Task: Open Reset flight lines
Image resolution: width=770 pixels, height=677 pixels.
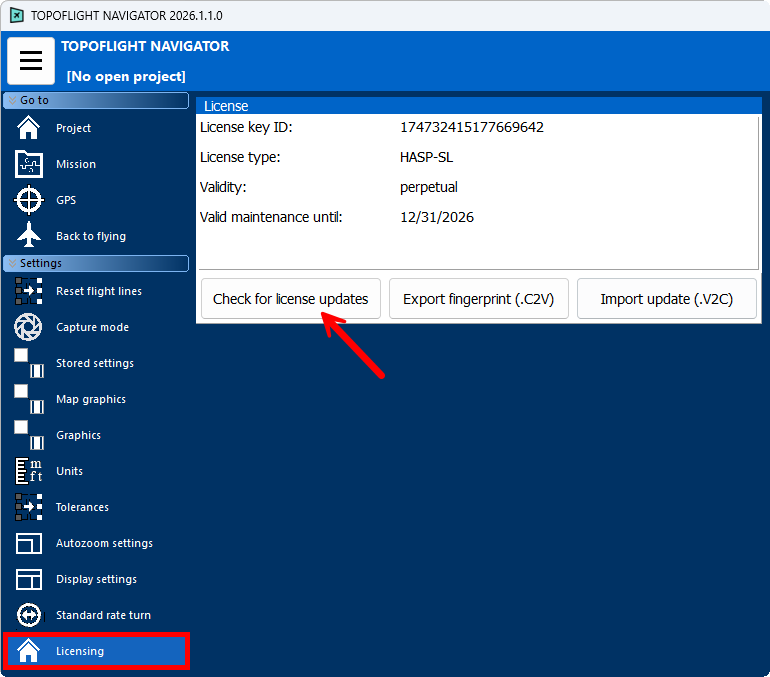Action: pyautogui.click(x=98, y=291)
